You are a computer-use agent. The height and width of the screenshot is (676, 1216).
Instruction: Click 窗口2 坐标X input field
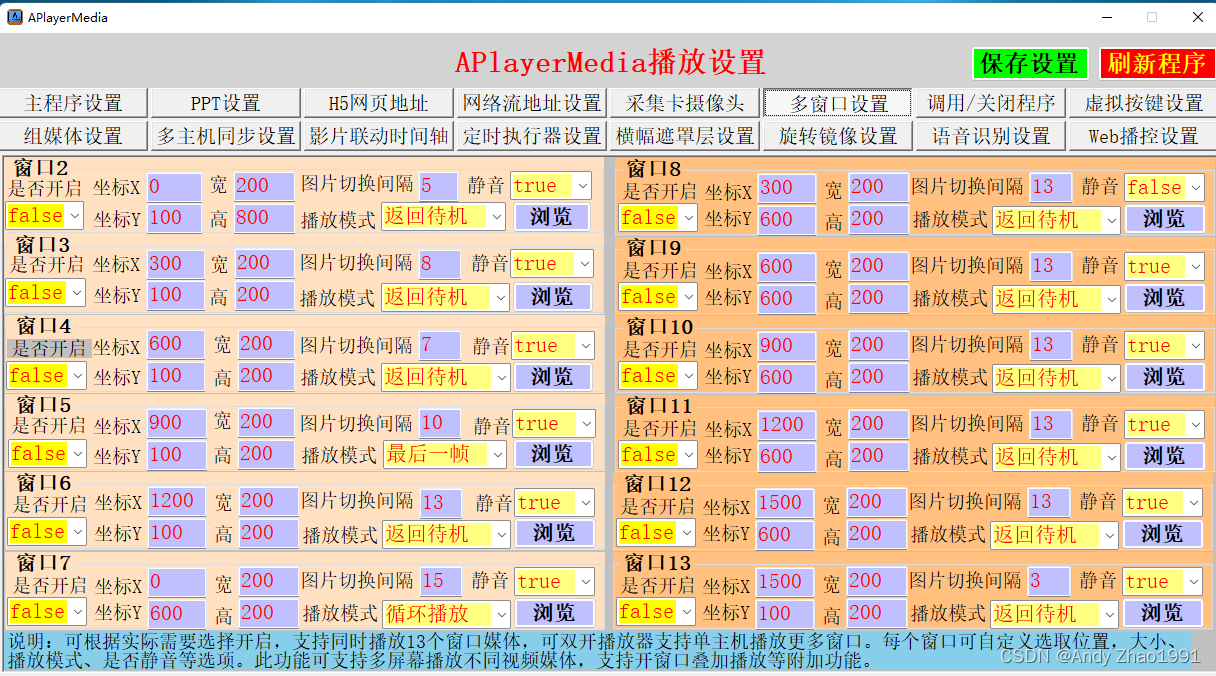pyautogui.click(x=174, y=186)
